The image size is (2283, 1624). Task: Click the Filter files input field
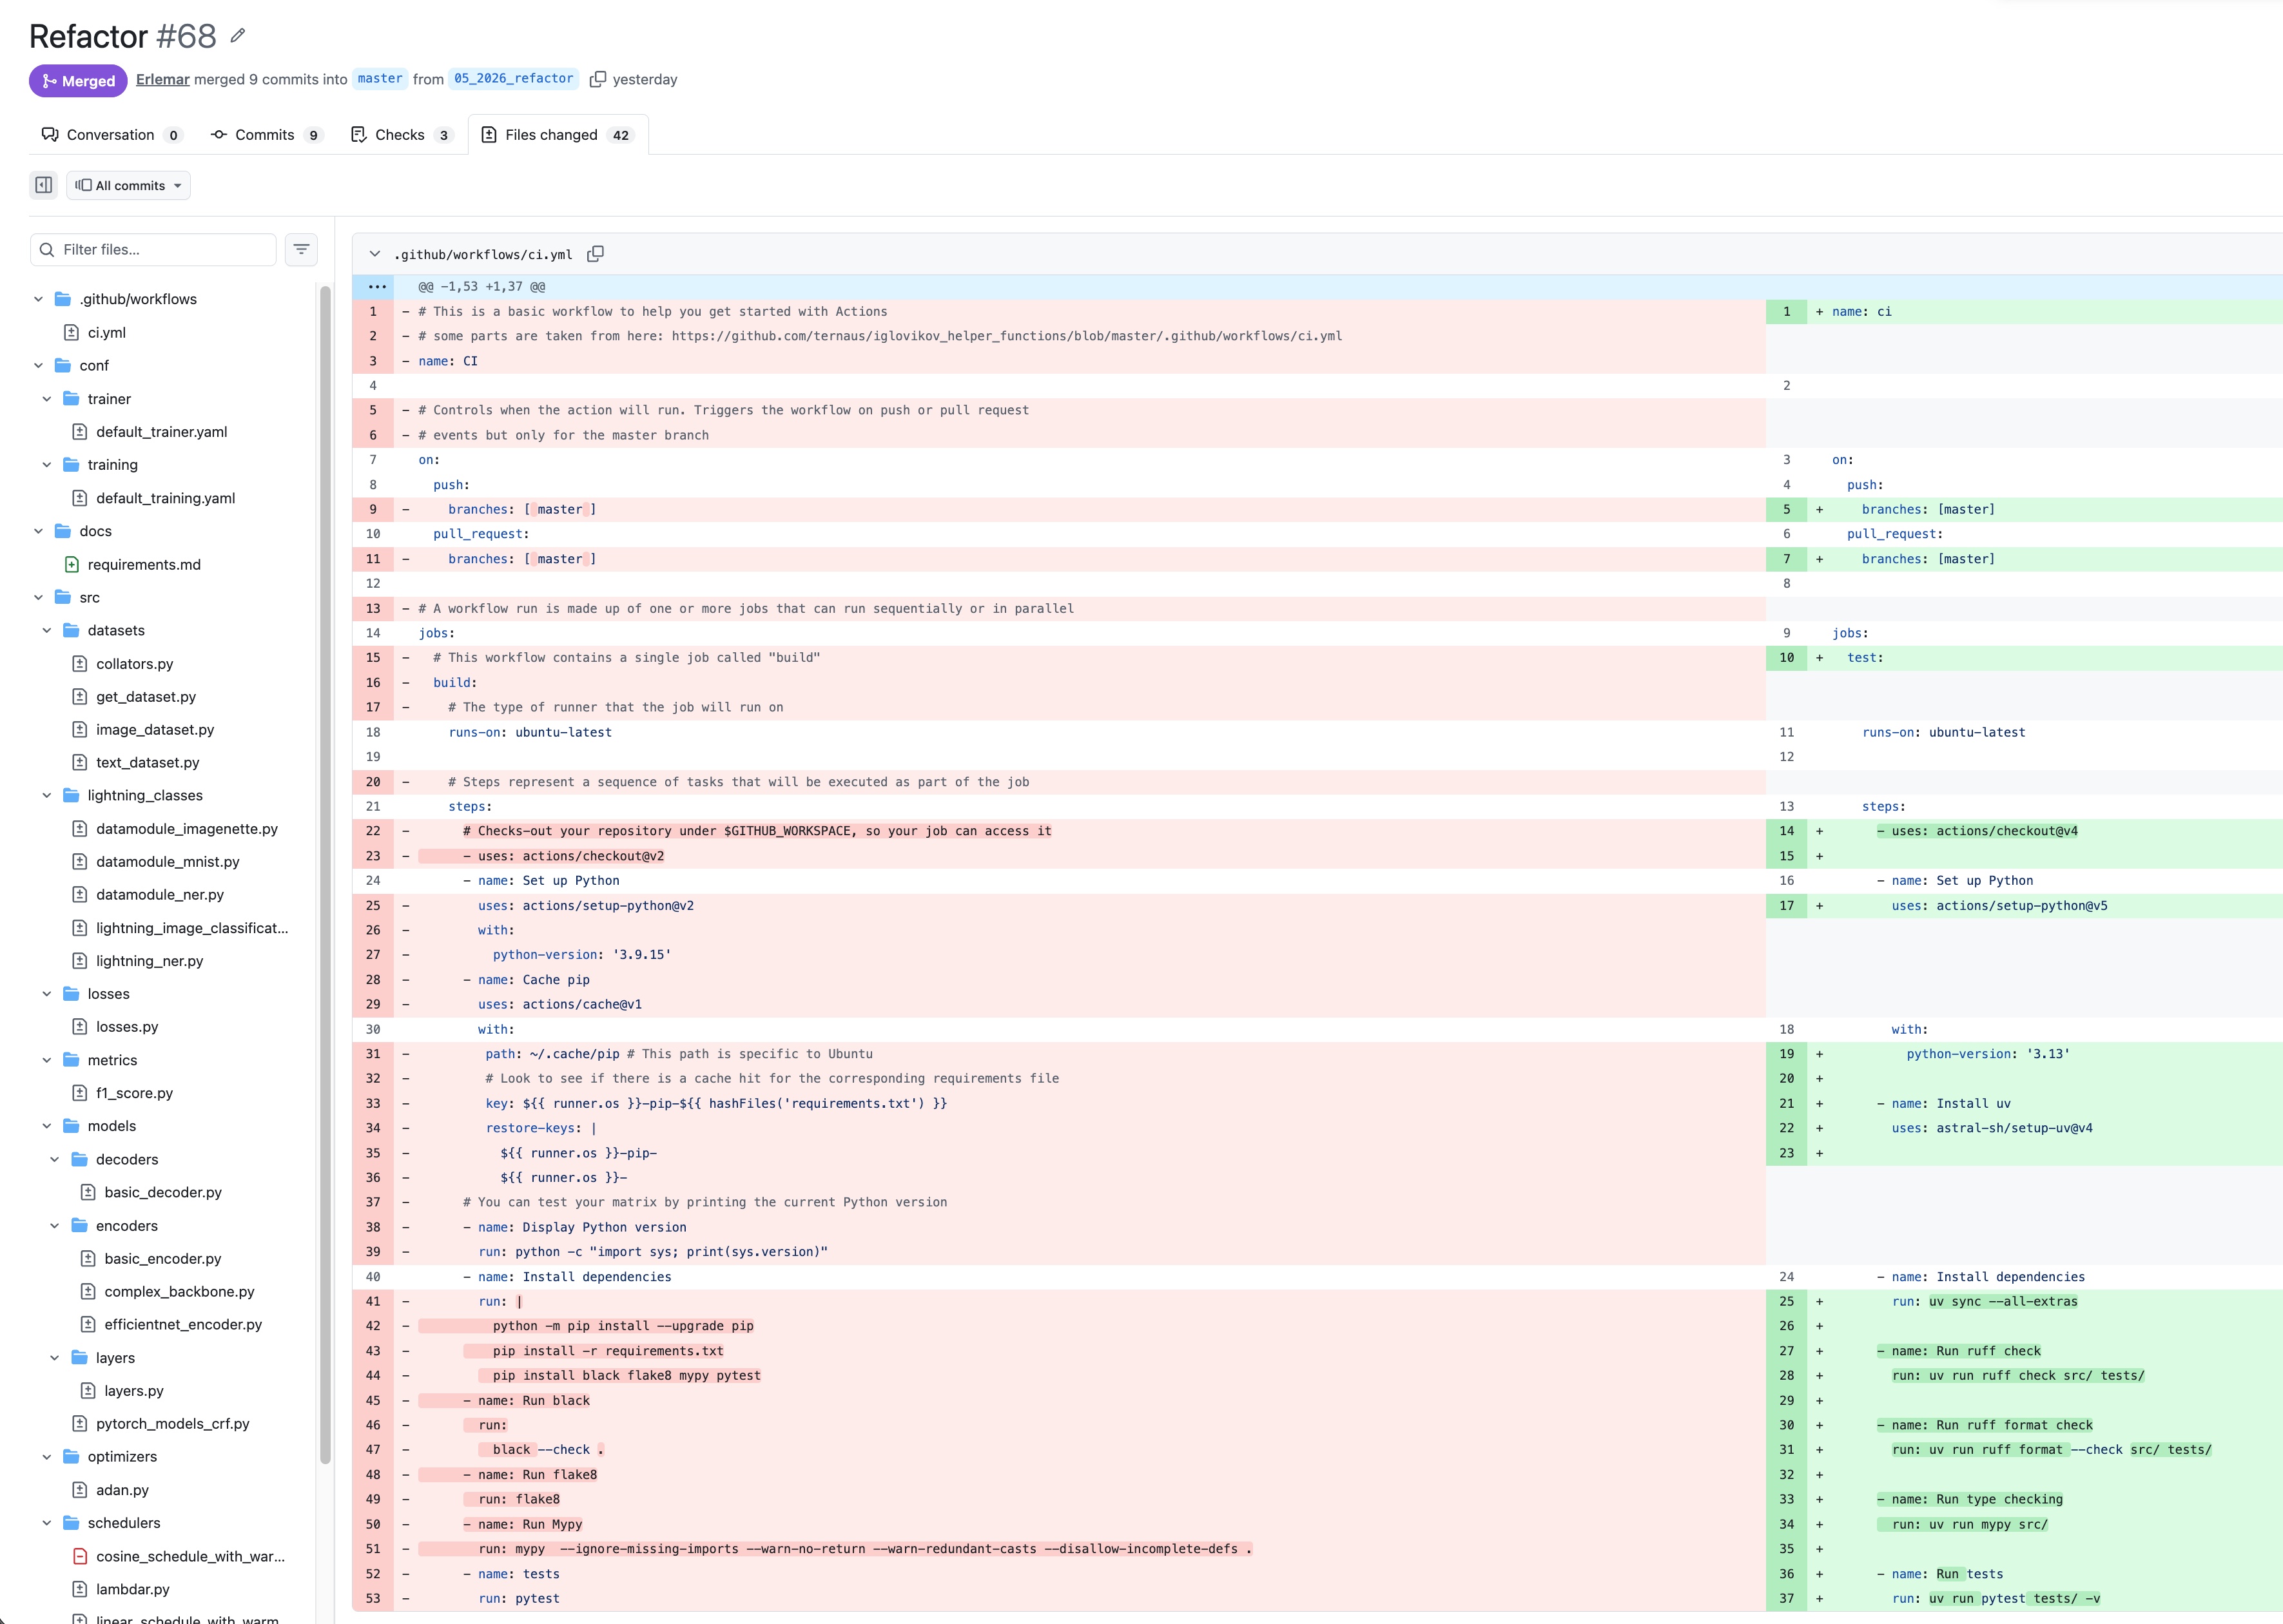click(153, 250)
